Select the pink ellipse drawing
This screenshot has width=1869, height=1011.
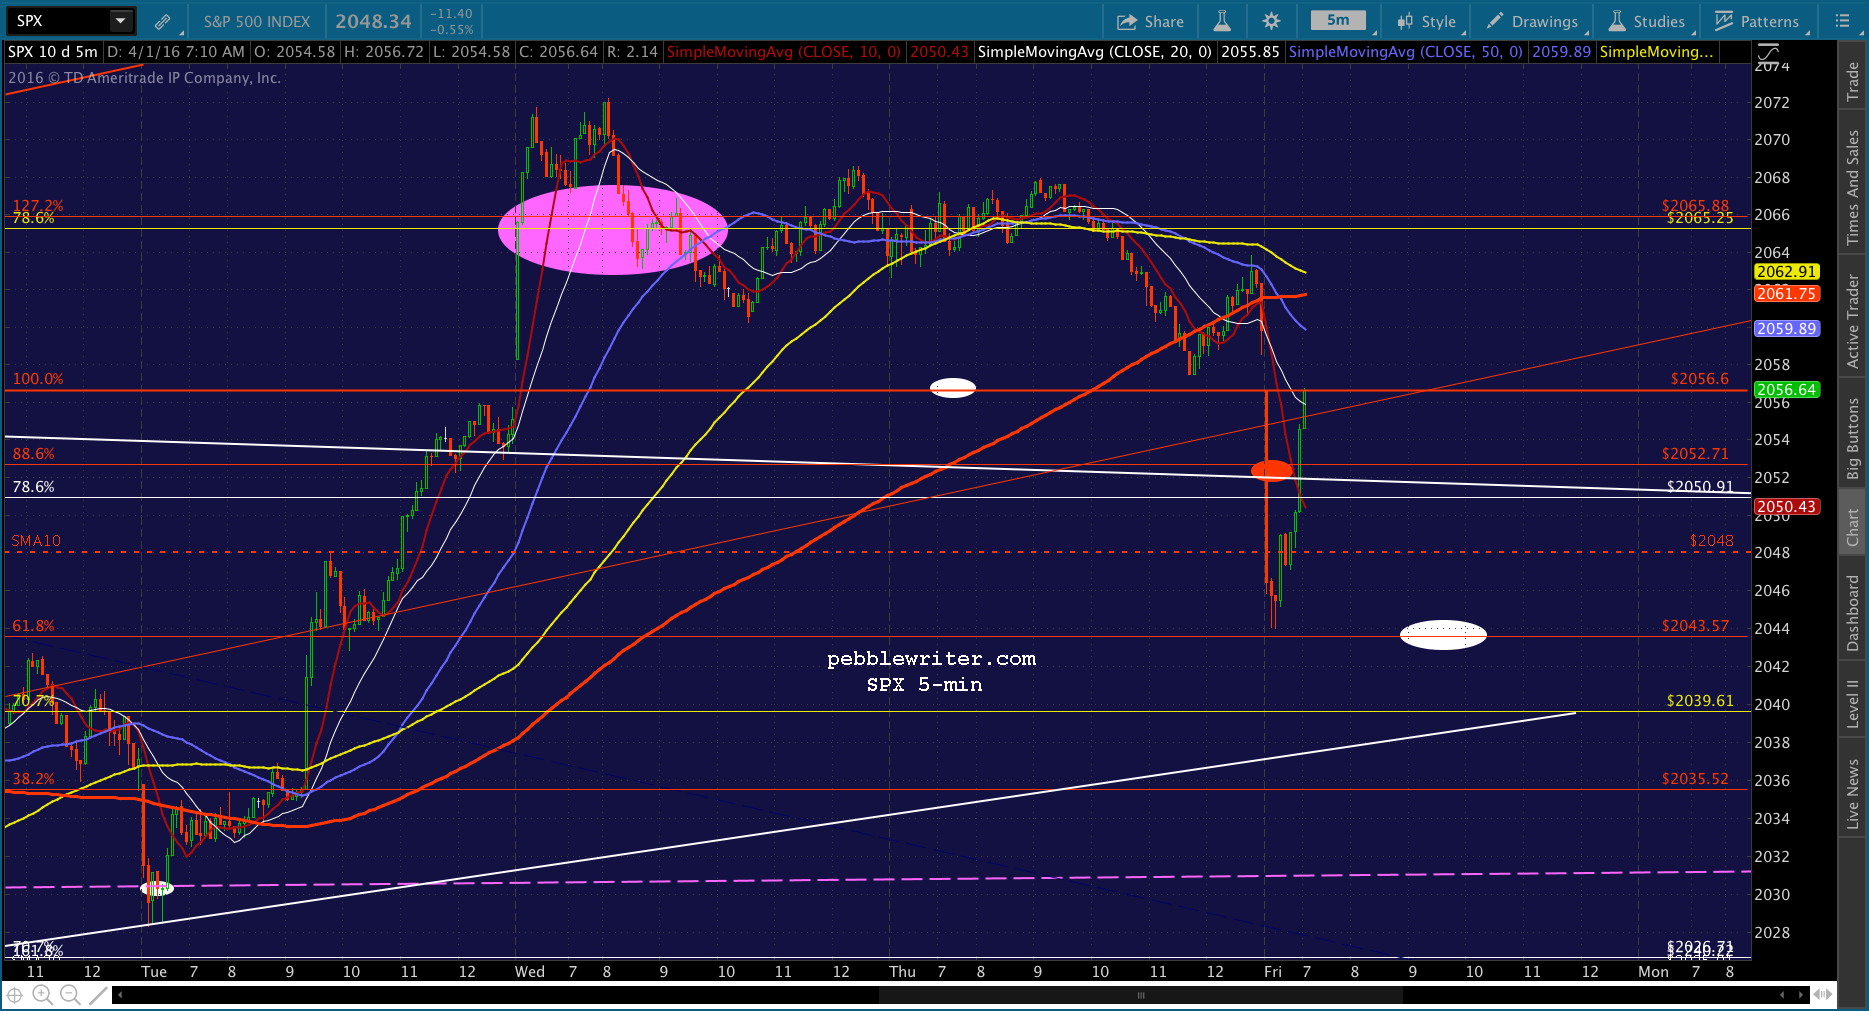coord(612,230)
